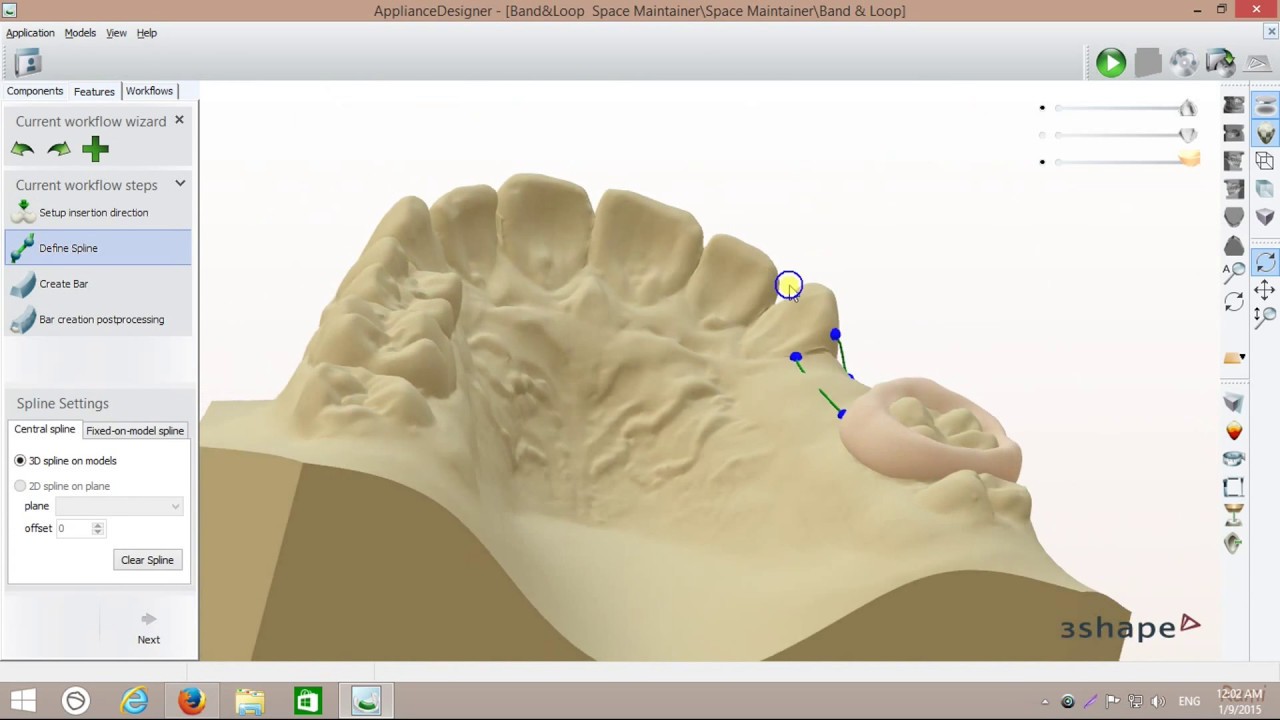Viewport: 1280px width, 720px height.
Task: Open the Models menu
Action: click(x=80, y=33)
